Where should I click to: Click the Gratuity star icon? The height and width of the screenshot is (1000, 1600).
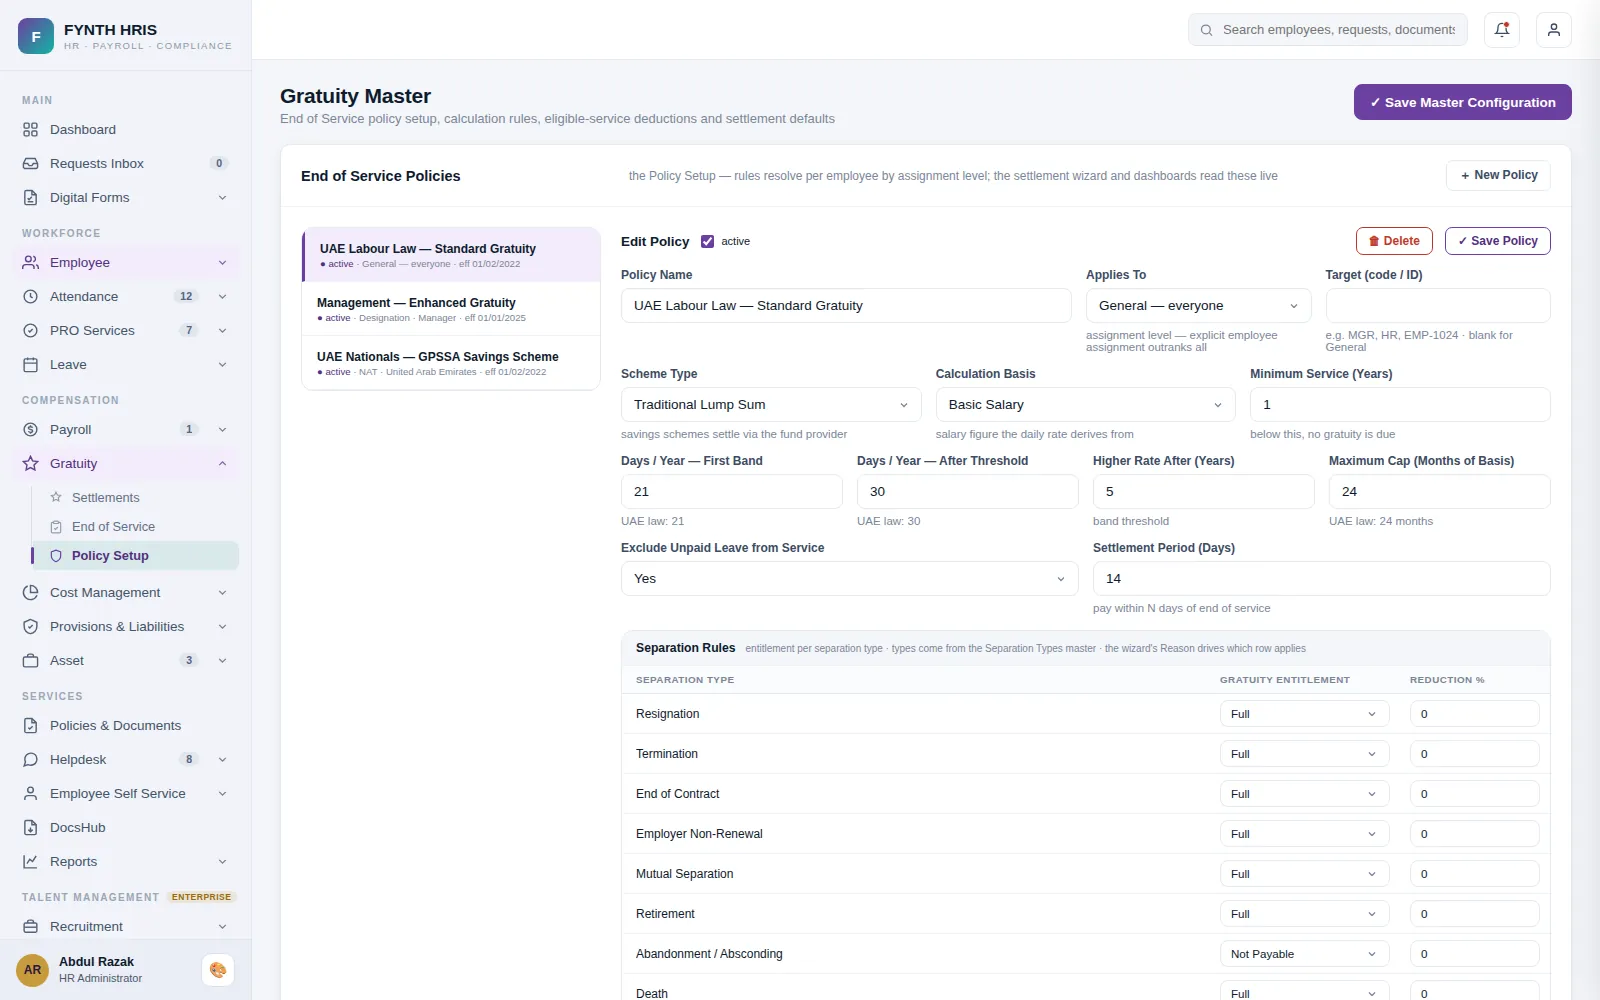pos(31,464)
